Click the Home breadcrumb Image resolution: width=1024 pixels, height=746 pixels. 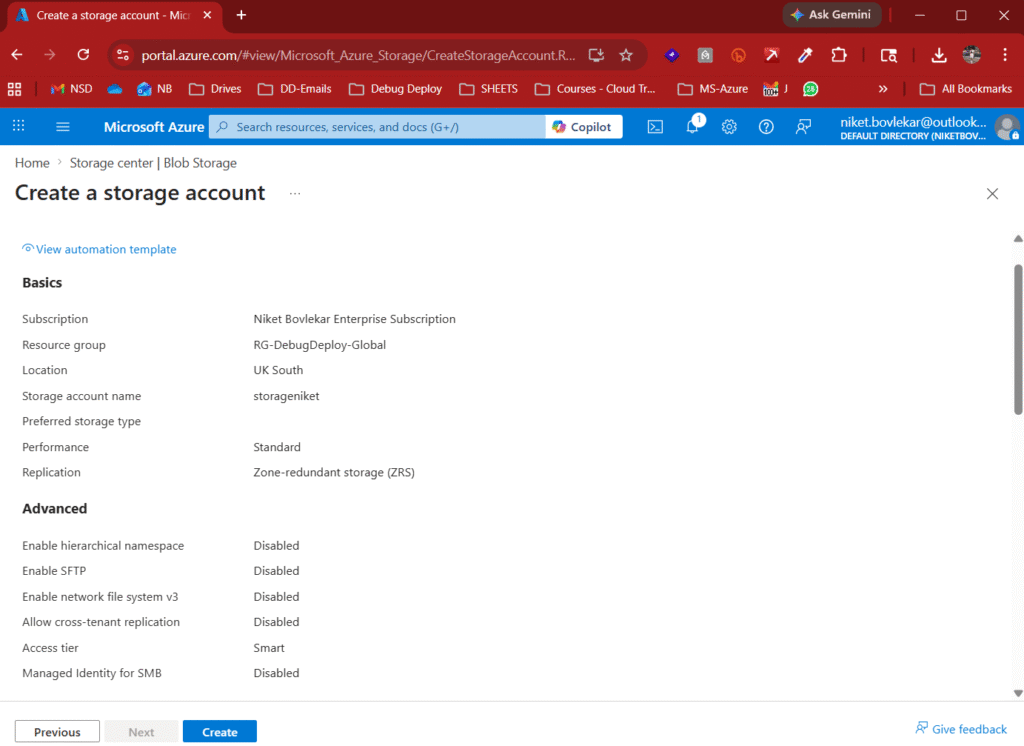[x=32, y=163]
